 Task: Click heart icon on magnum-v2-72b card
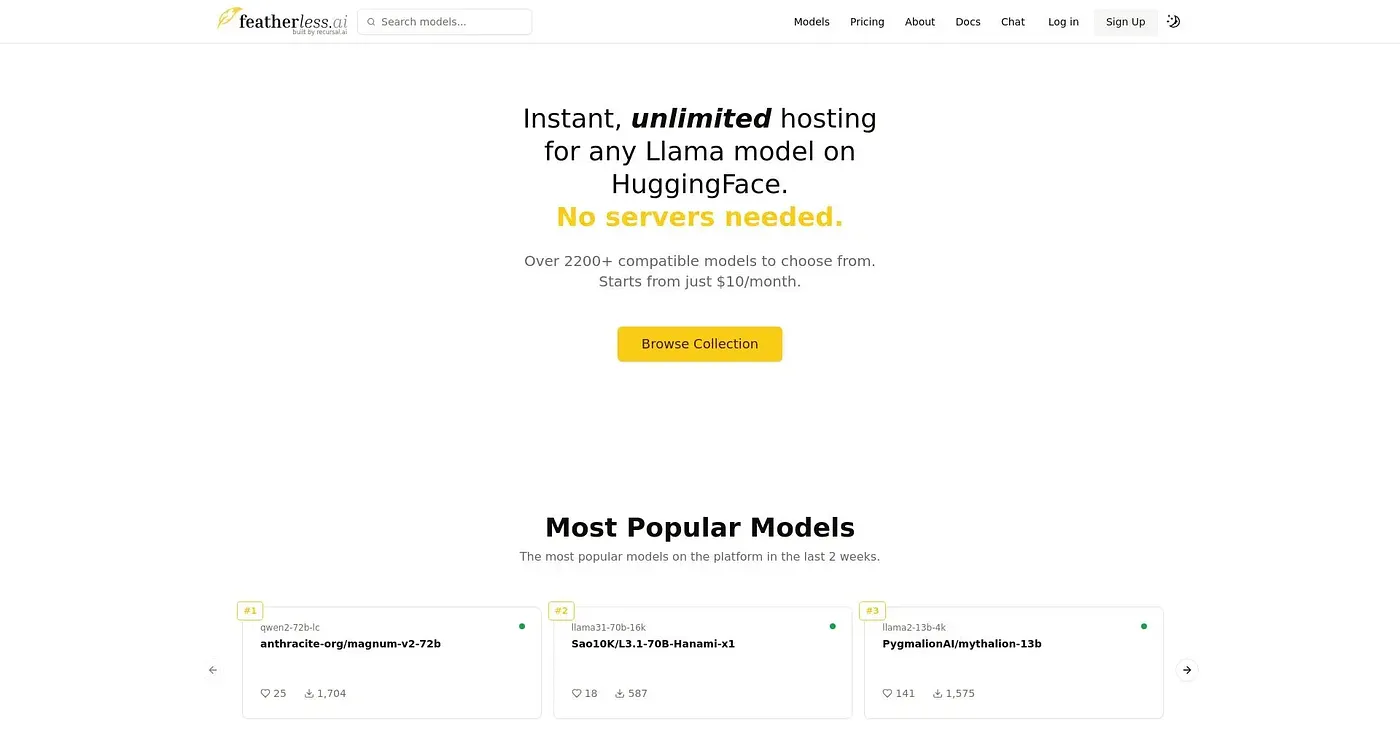tap(265, 693)
